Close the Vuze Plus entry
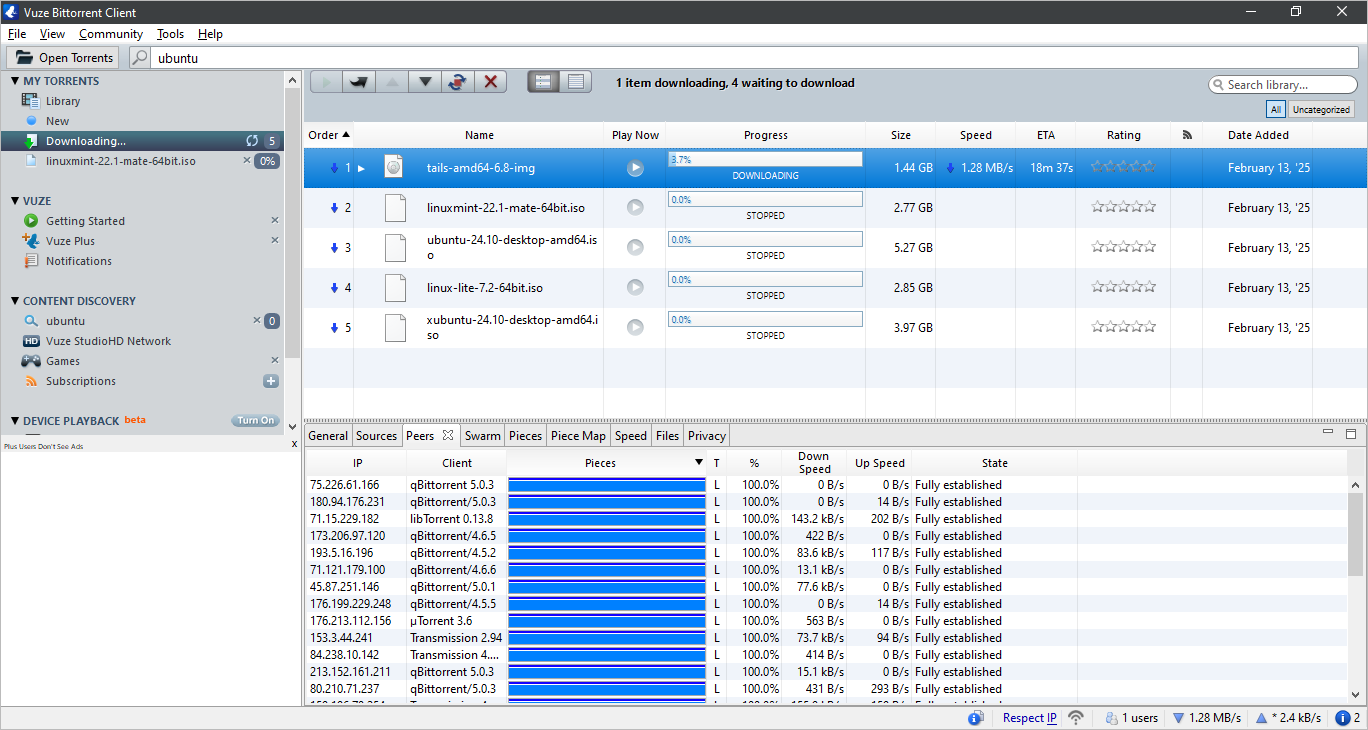 pyautogui.click(x=275, y=240)
